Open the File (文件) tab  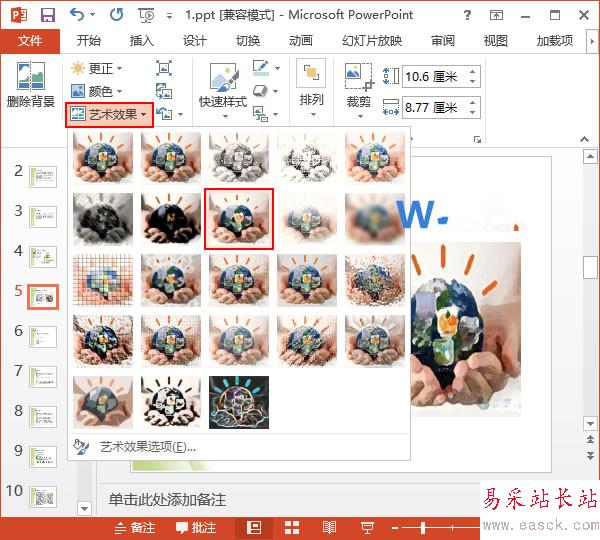[x=30, y=41]
